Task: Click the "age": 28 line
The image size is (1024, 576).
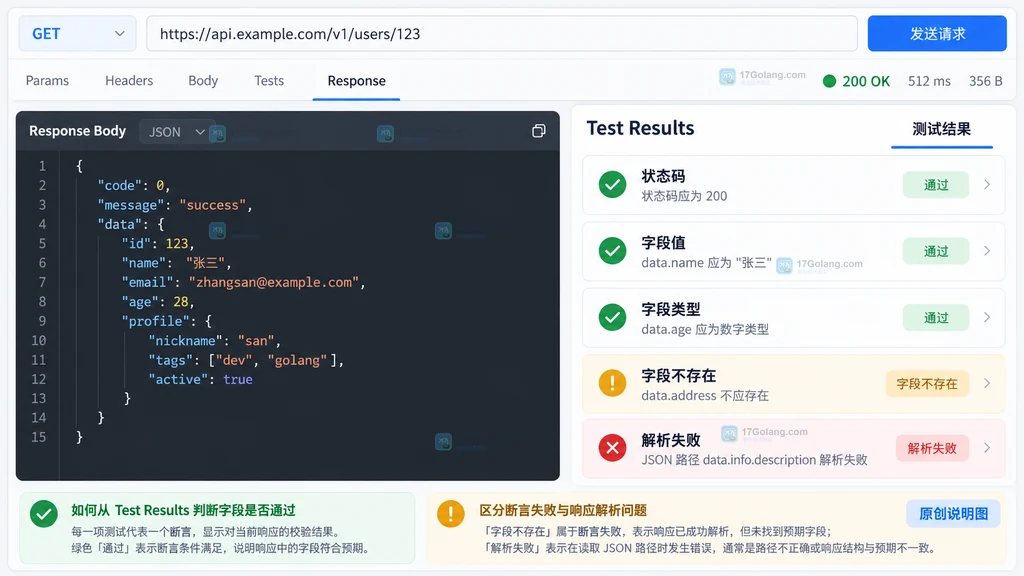Action: (158, 302)
